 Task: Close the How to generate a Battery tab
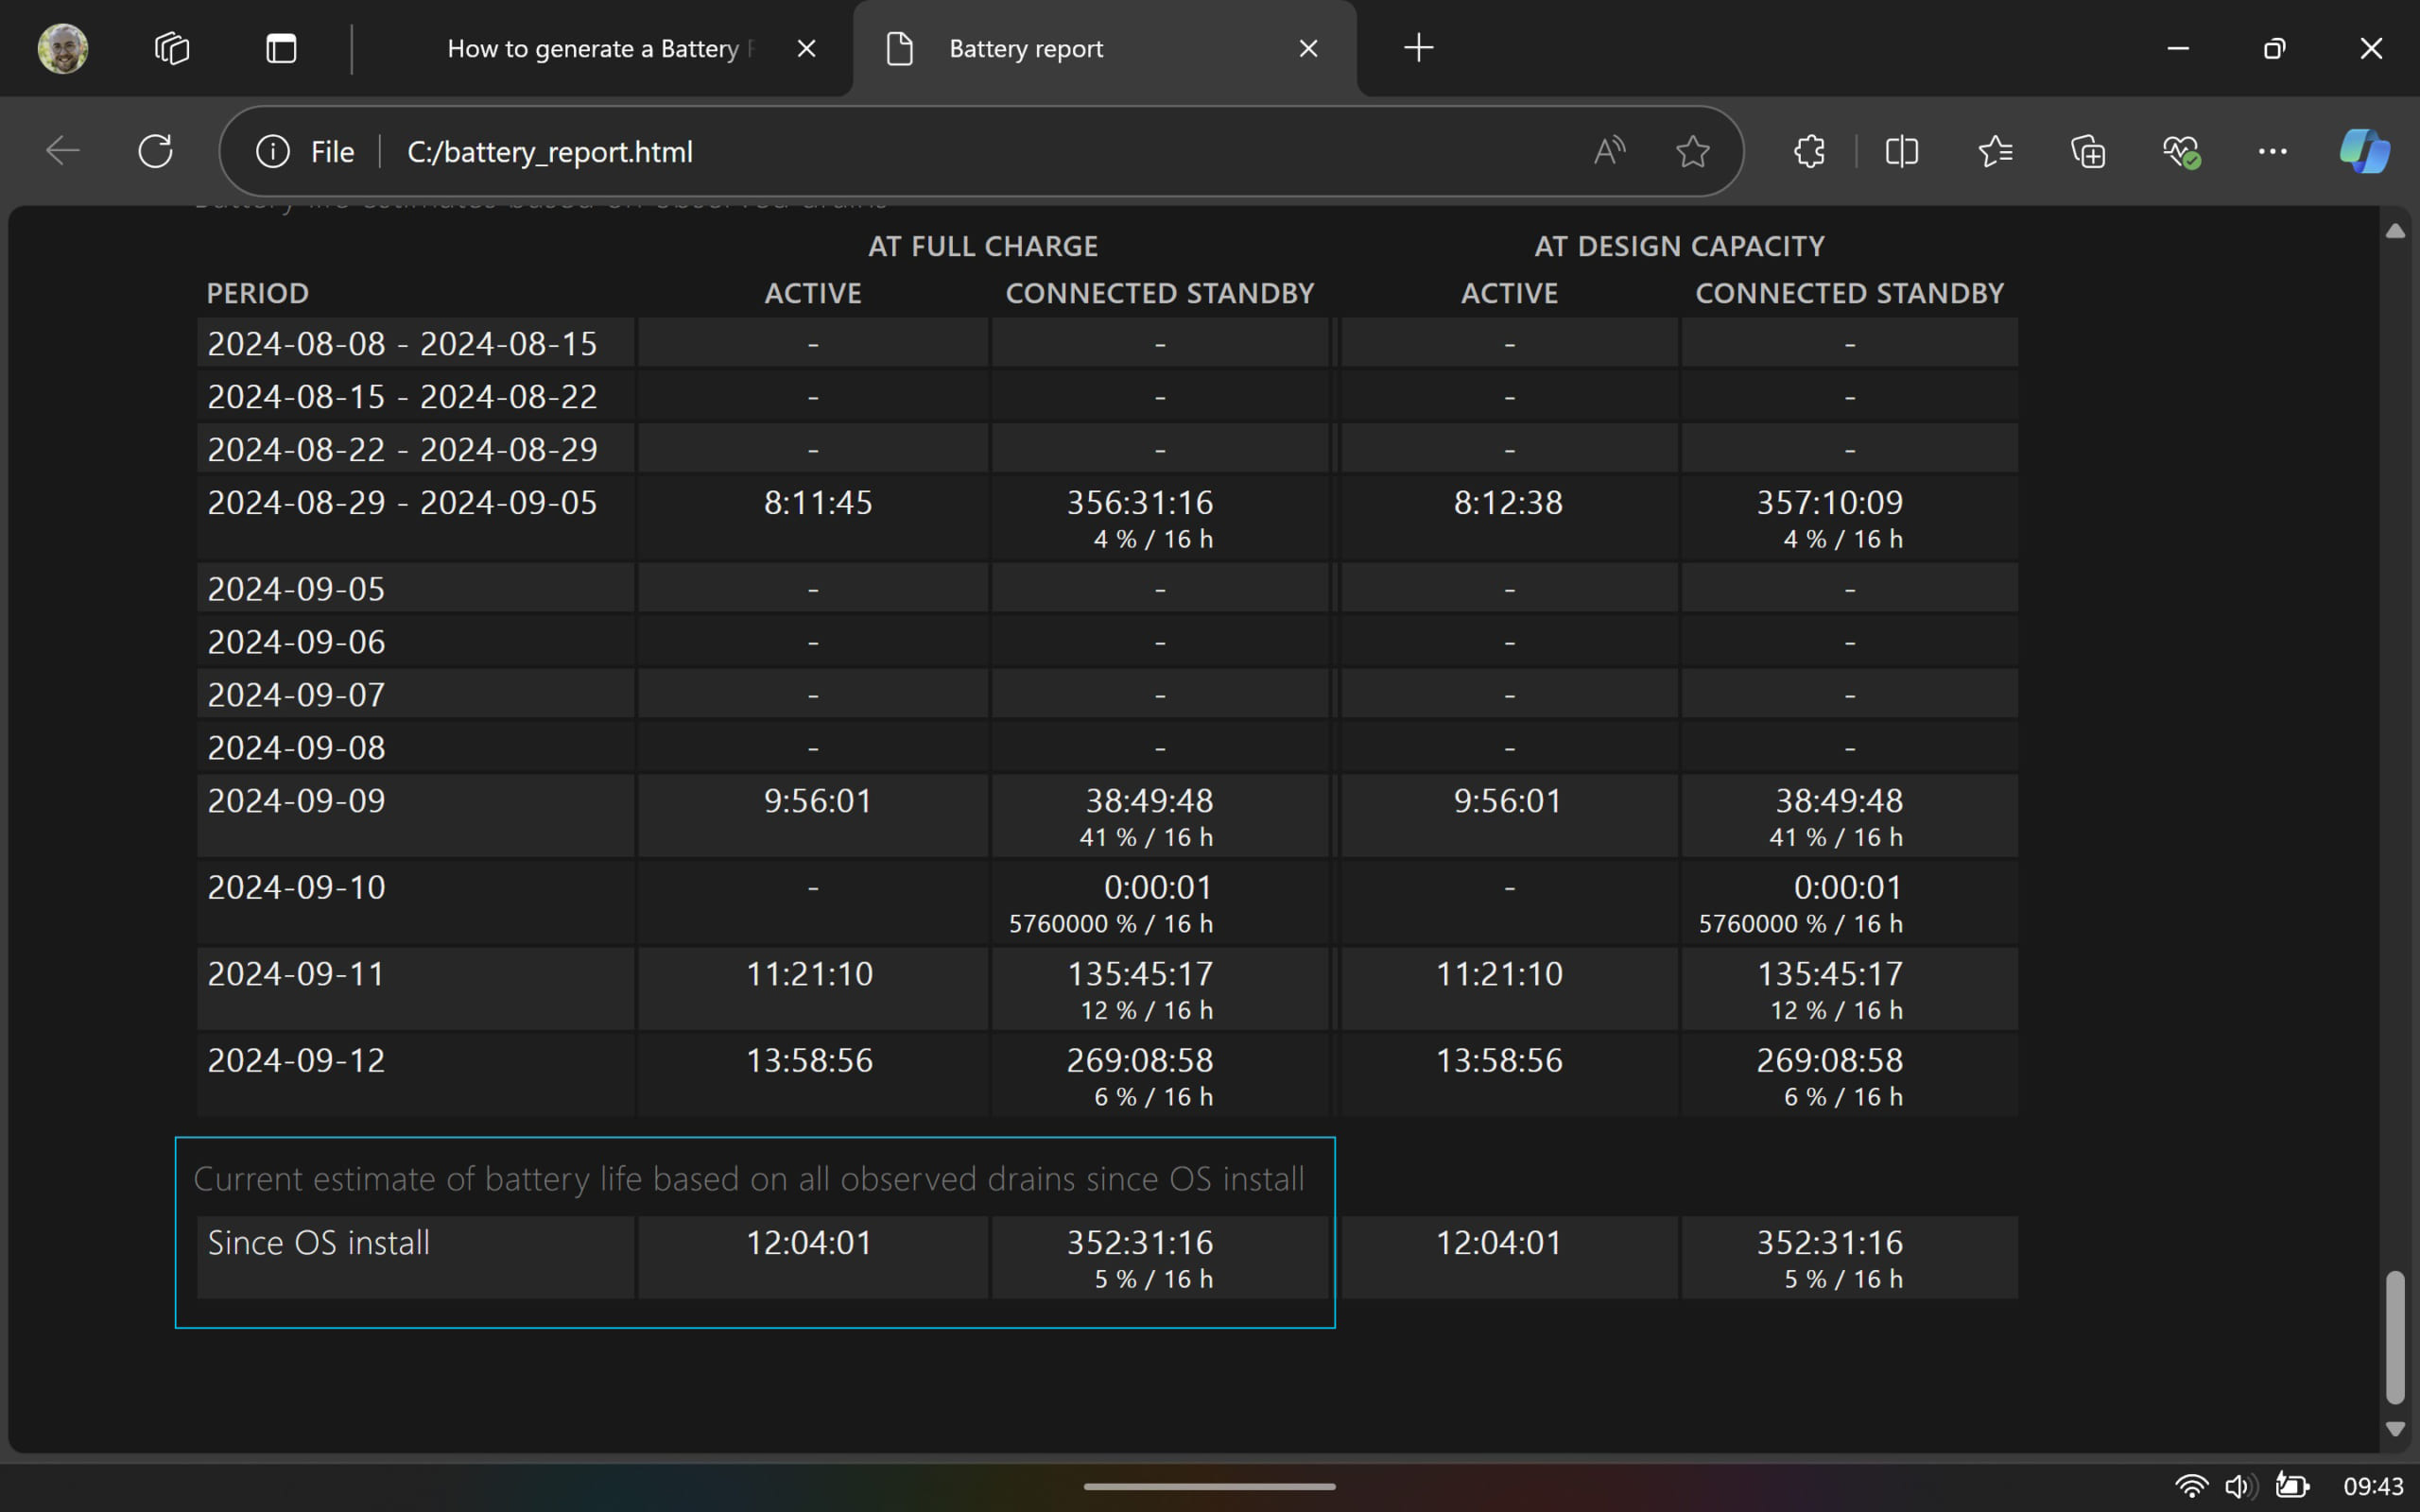806,48
